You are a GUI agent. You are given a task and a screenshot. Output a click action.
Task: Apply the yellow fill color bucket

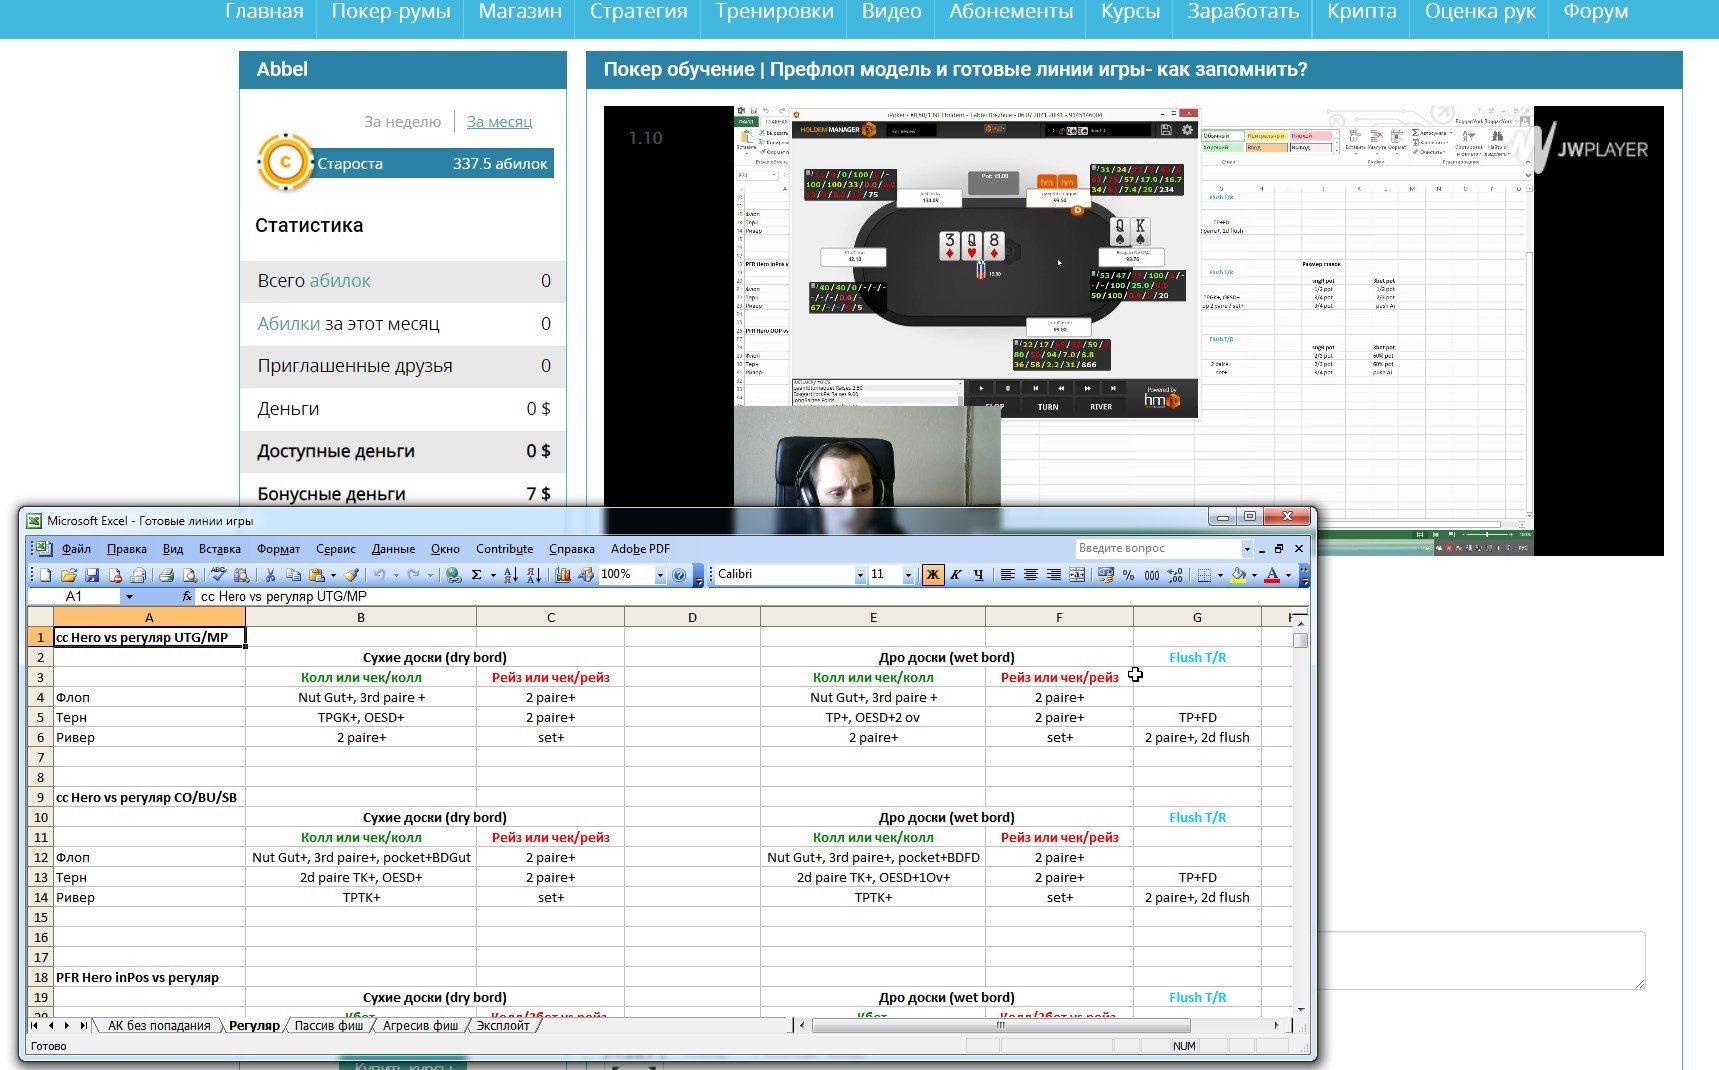click(1238, 575)
